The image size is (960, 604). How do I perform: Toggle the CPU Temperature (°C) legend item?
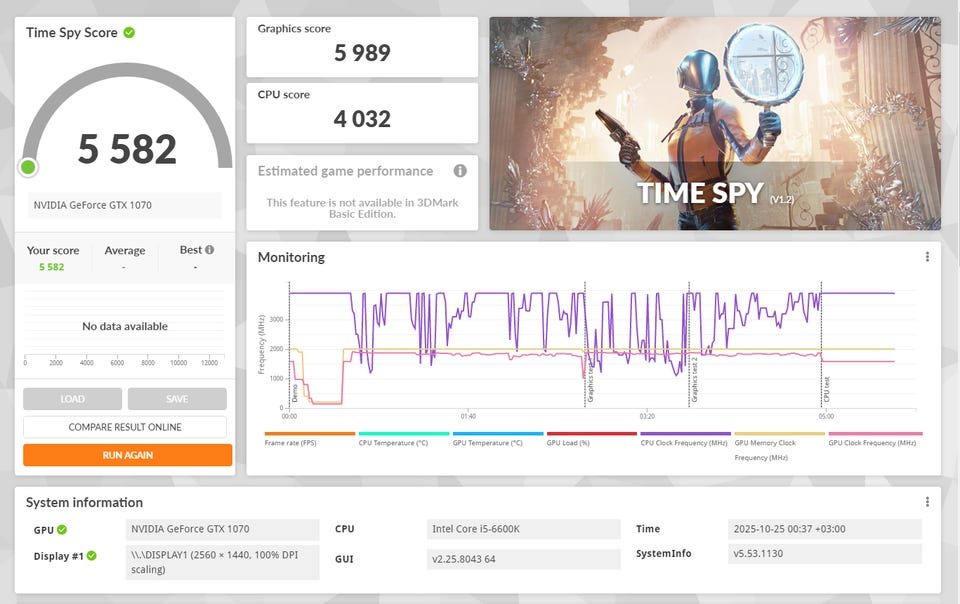[x=403, y=439]
